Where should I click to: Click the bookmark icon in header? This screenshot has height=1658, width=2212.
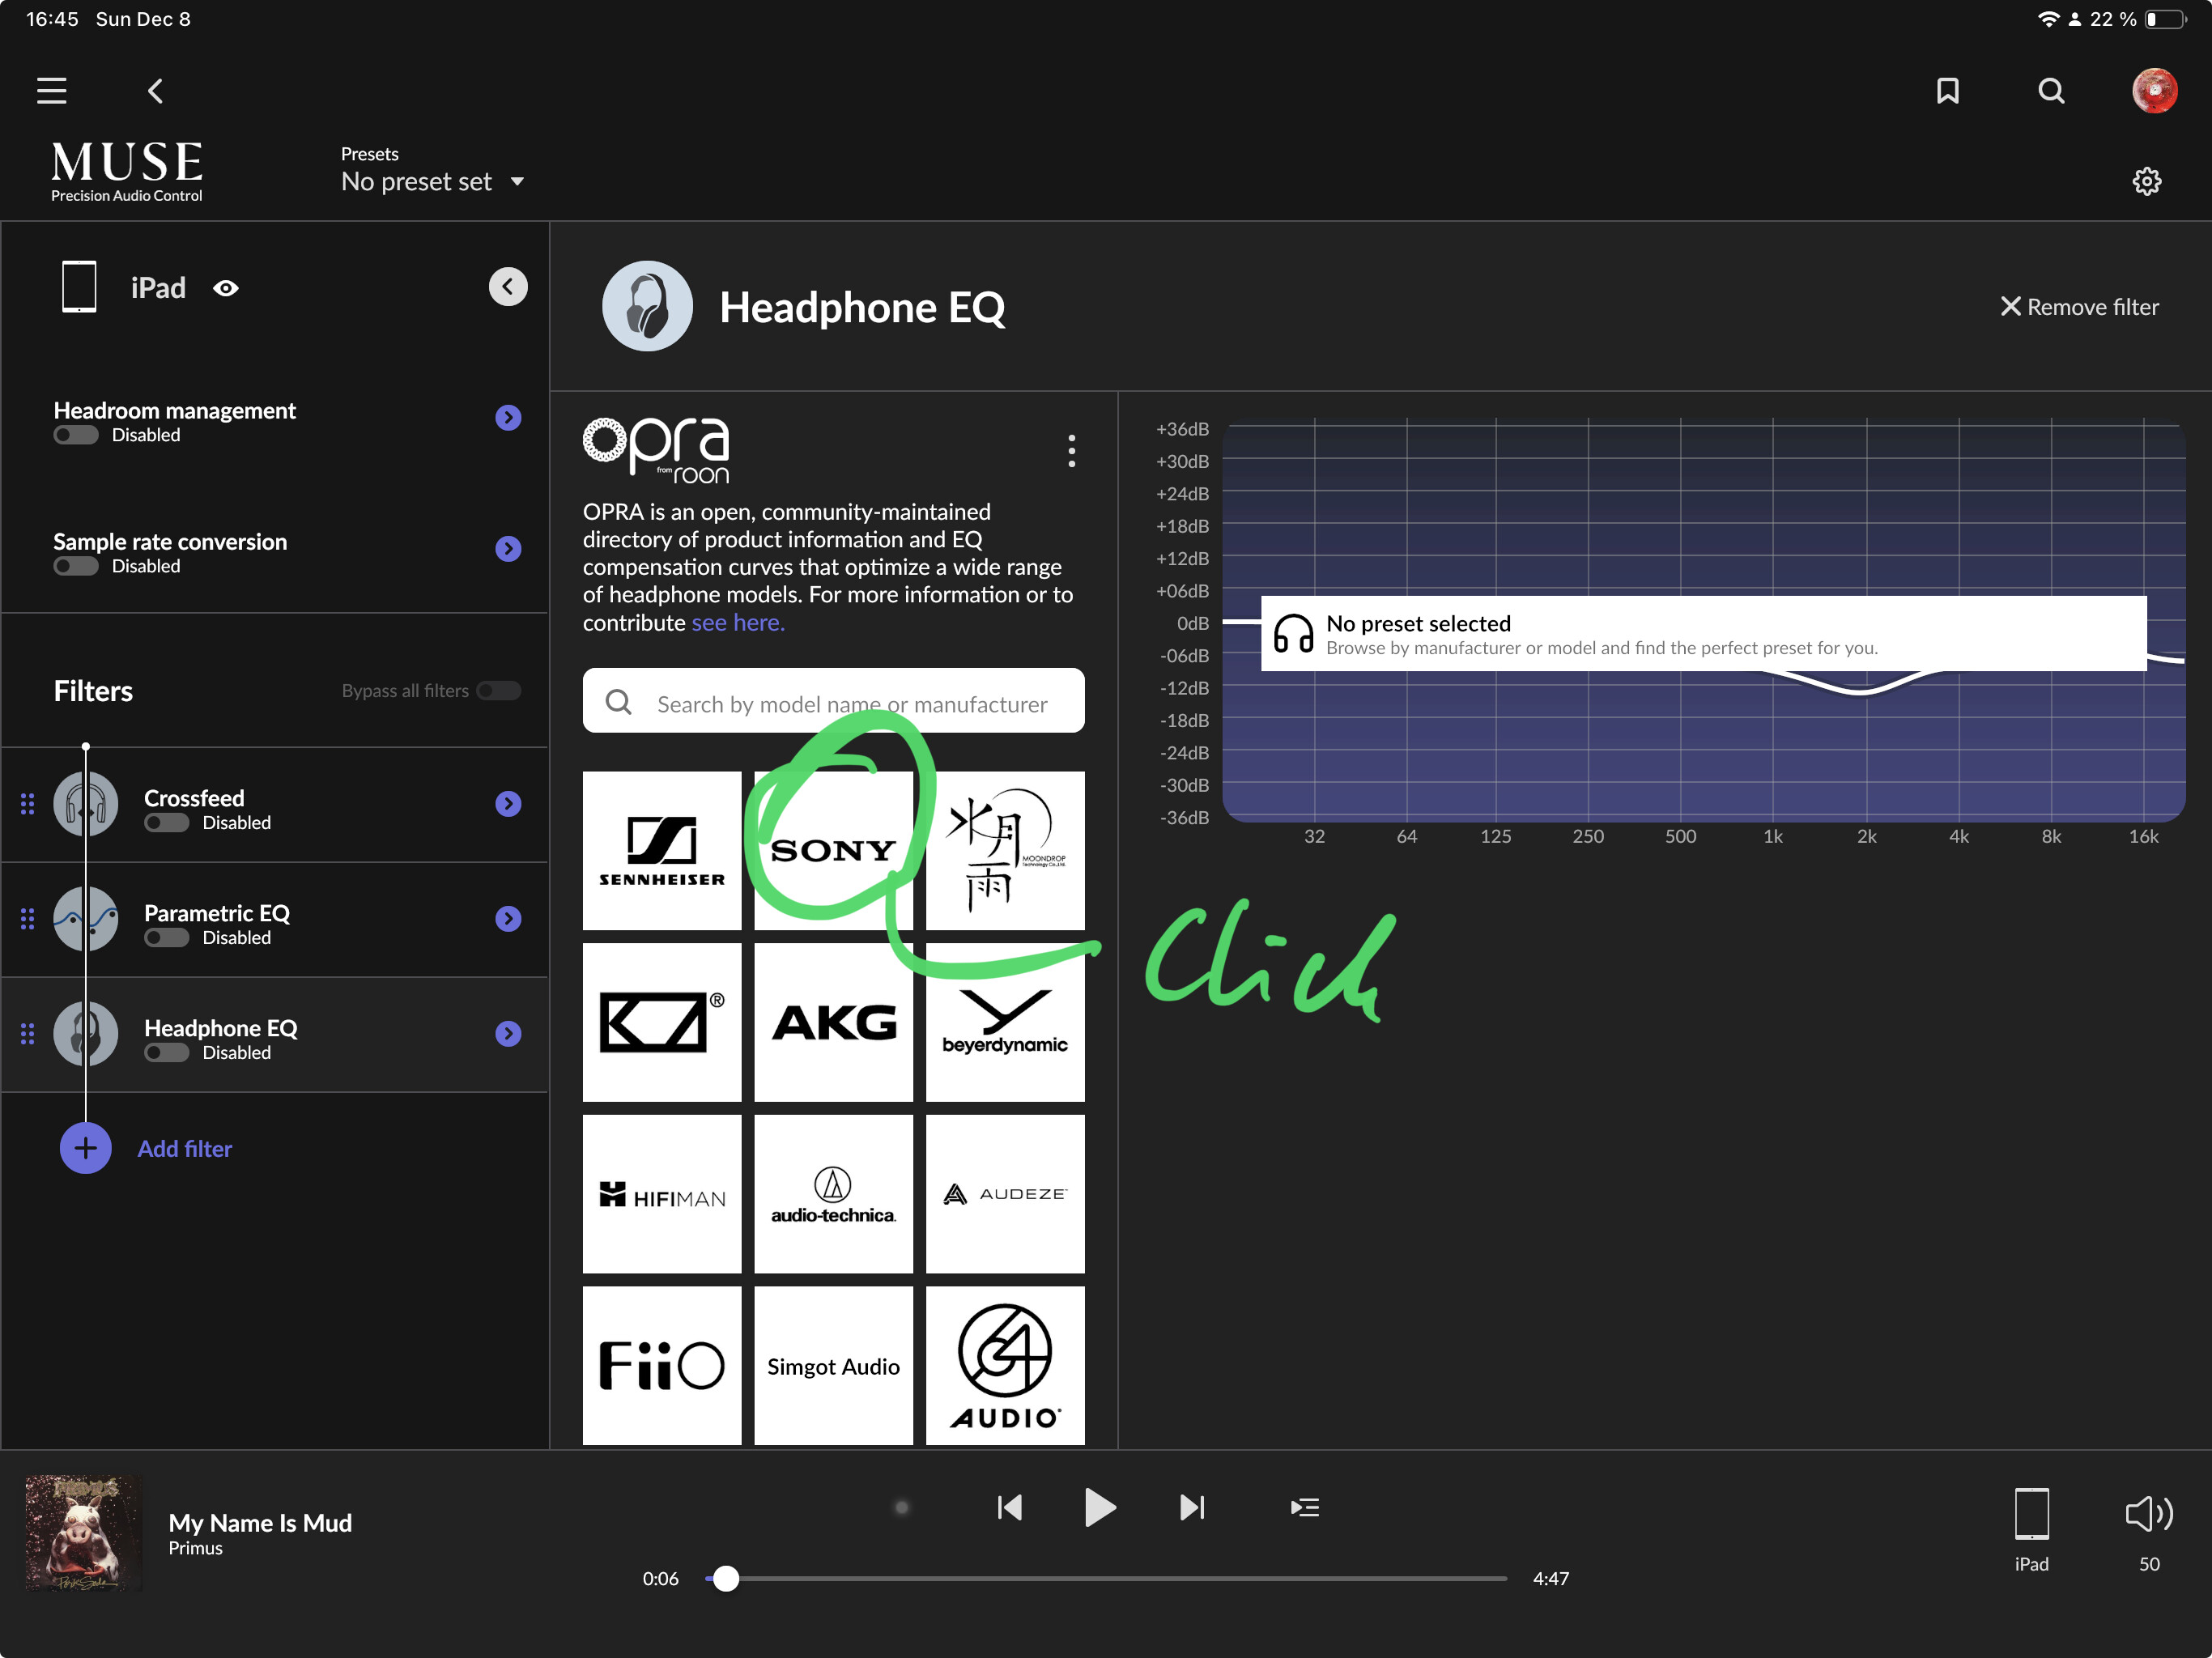coord(1947,91)
